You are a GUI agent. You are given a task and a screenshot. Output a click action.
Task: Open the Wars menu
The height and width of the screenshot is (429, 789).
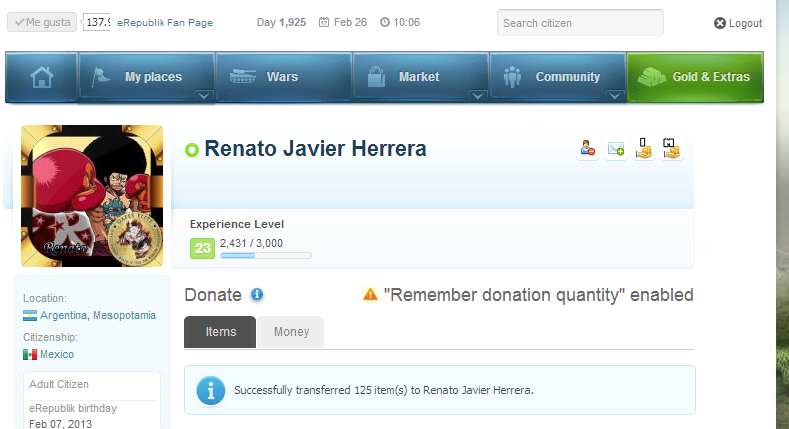tap(283, 77)
